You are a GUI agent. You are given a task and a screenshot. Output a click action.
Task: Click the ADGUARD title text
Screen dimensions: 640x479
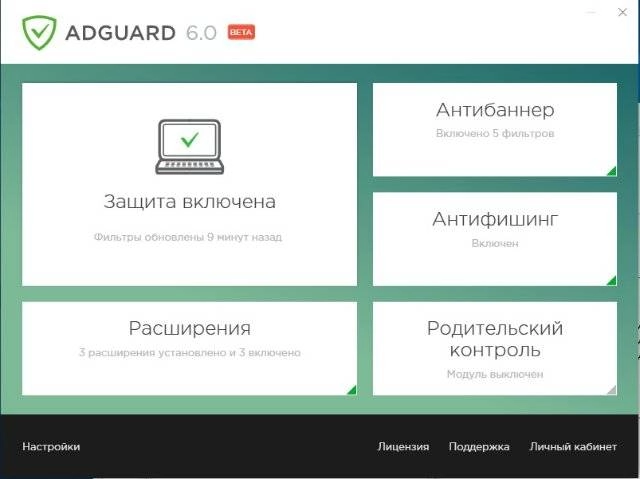(x=120, y=33)
